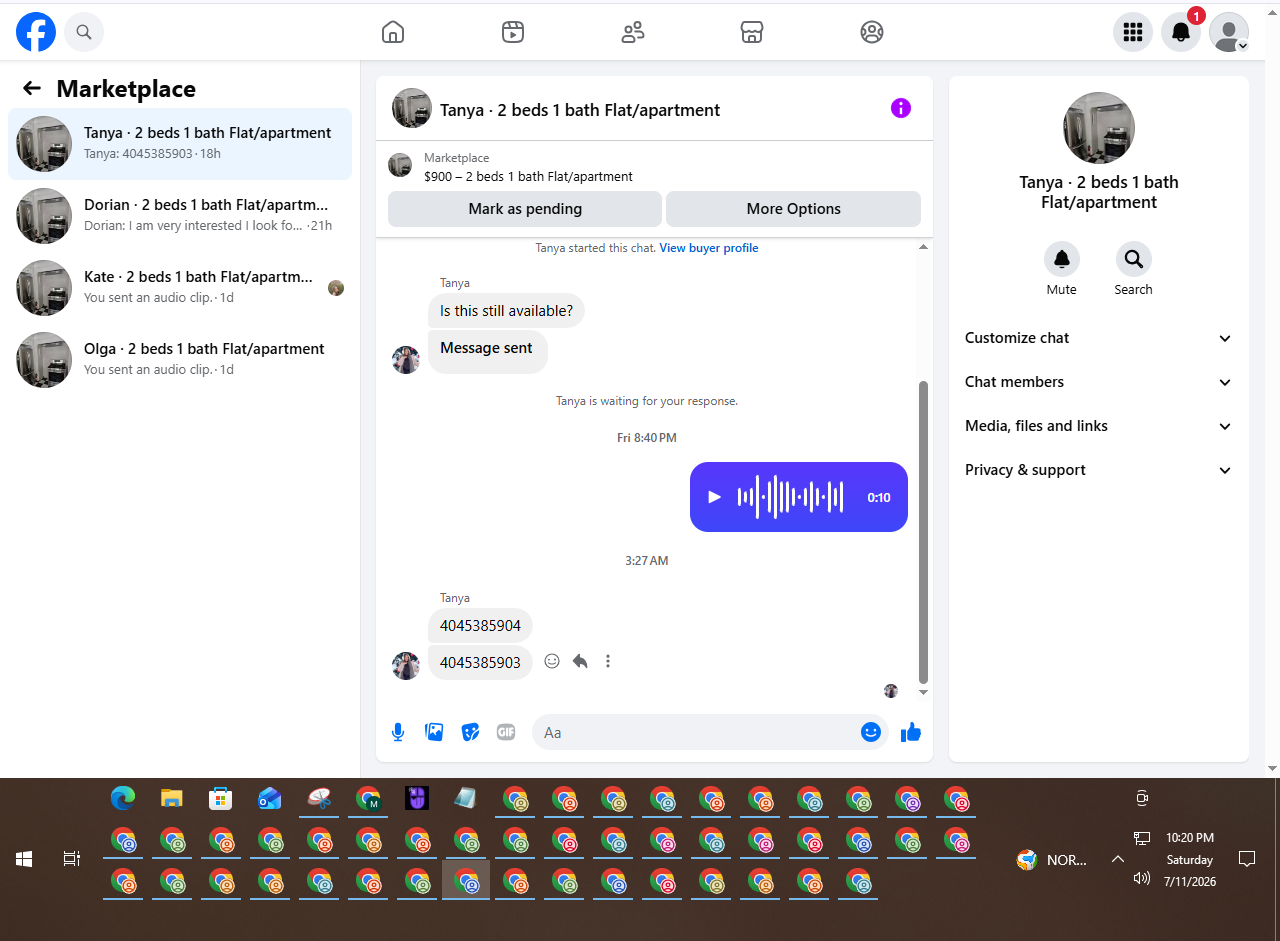This screenshot has height=941, width=1280.
Task: Reply to message 4045385903
Action: [580, 661]
